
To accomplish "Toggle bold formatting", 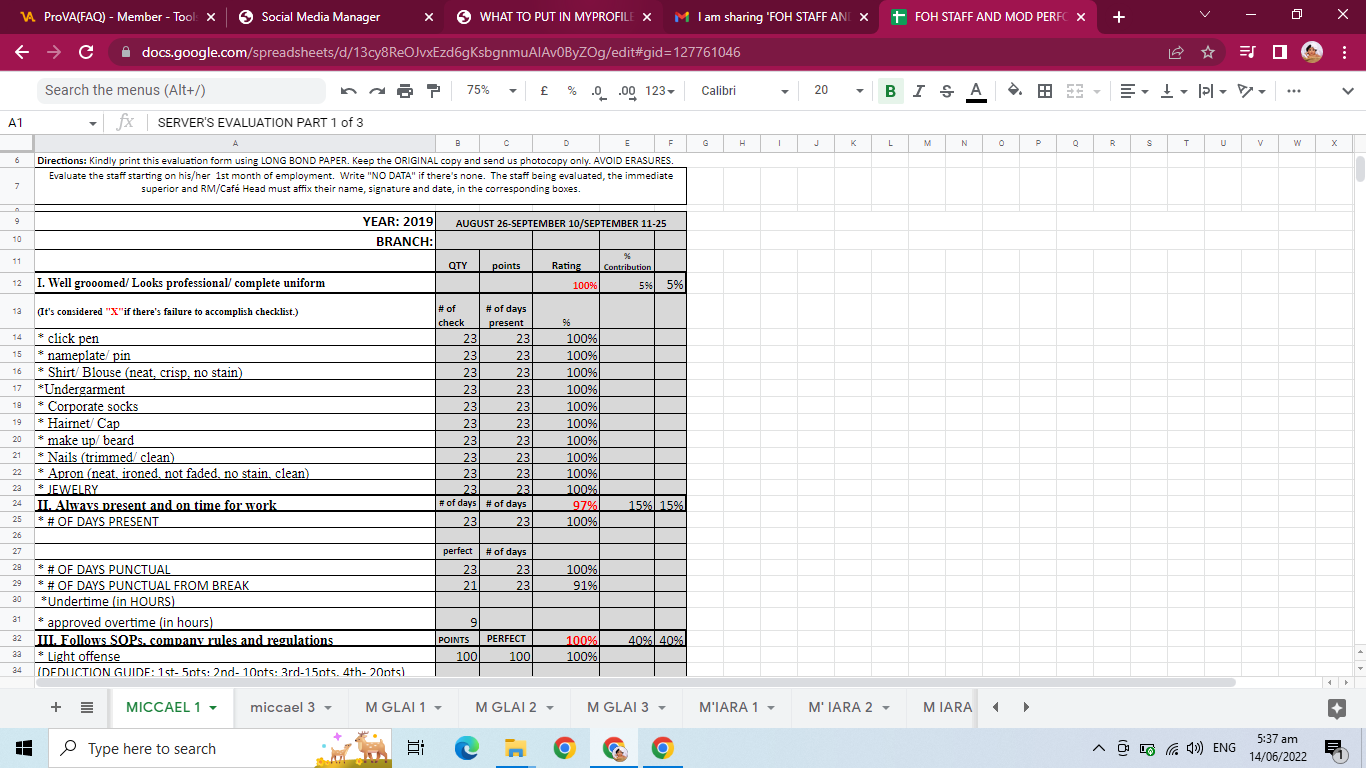I will [889, 91].
